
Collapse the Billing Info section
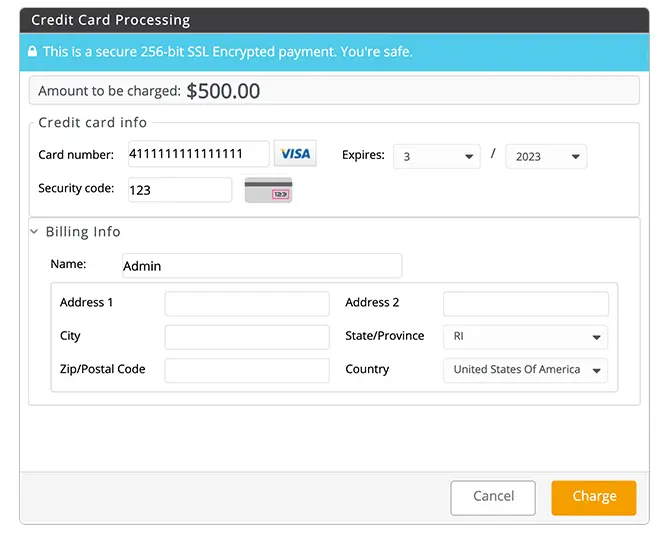coord(35,232)
